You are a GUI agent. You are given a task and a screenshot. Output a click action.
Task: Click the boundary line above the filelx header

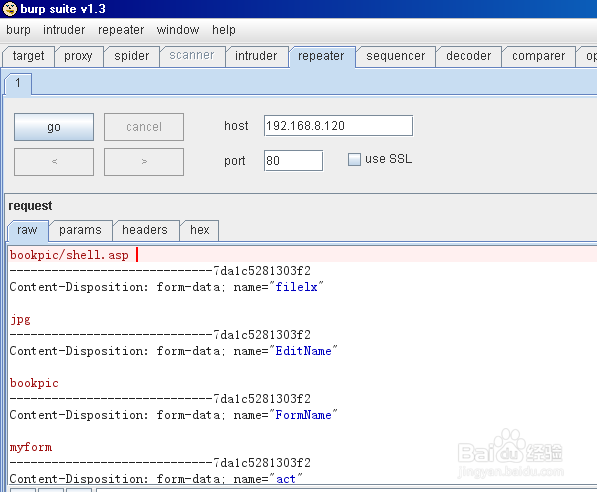160,271
